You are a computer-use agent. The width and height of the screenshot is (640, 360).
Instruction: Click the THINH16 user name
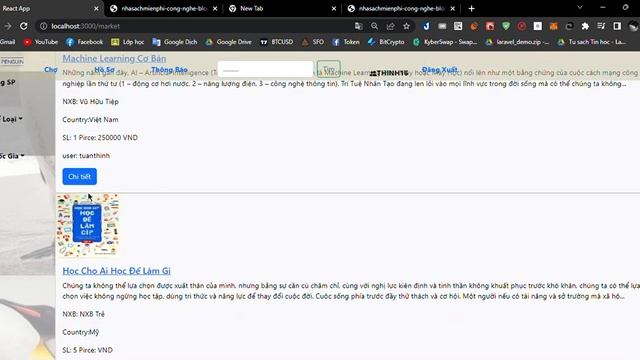pyautogui.click(x=389, y=73)
